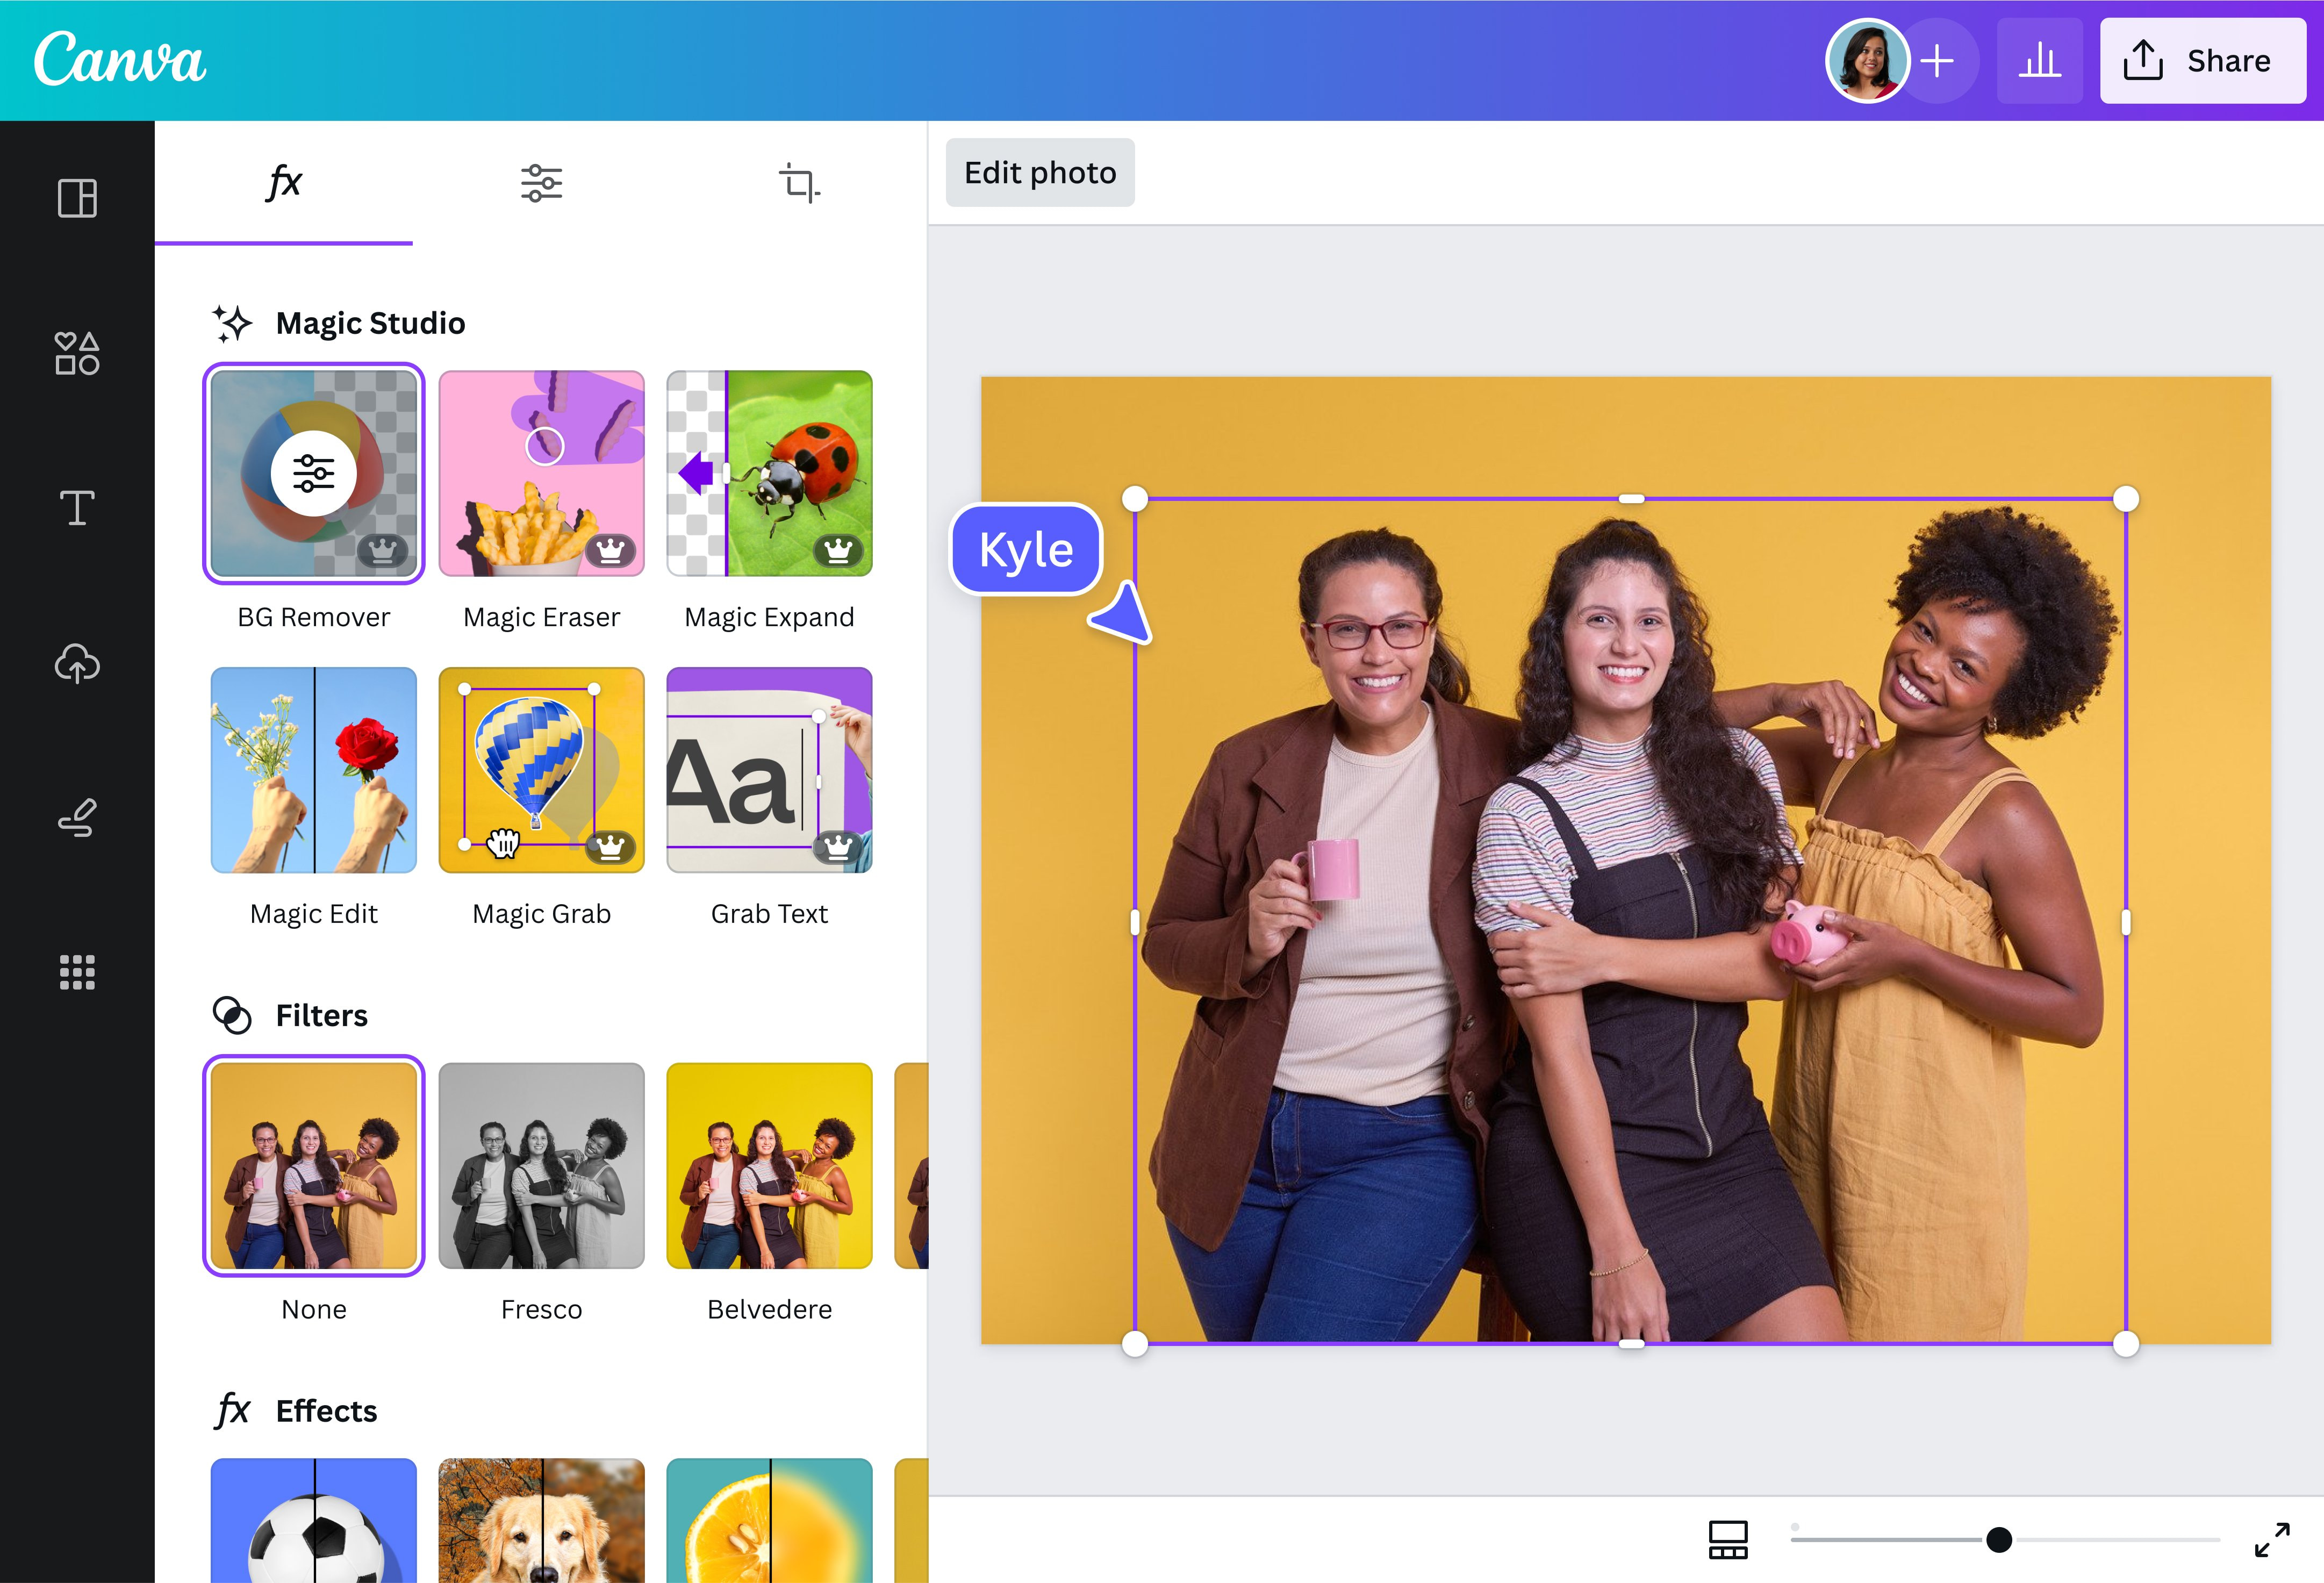The image size is (2324, 1583).
Task: Switch to the Adjust tab
Action: coord(541,183)
